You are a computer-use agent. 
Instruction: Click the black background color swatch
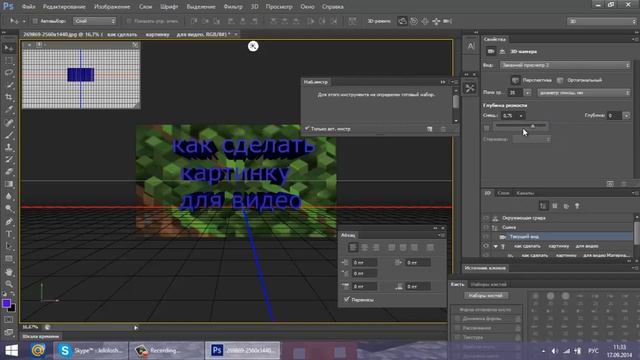pyautogui.click(x=12, y=308)
